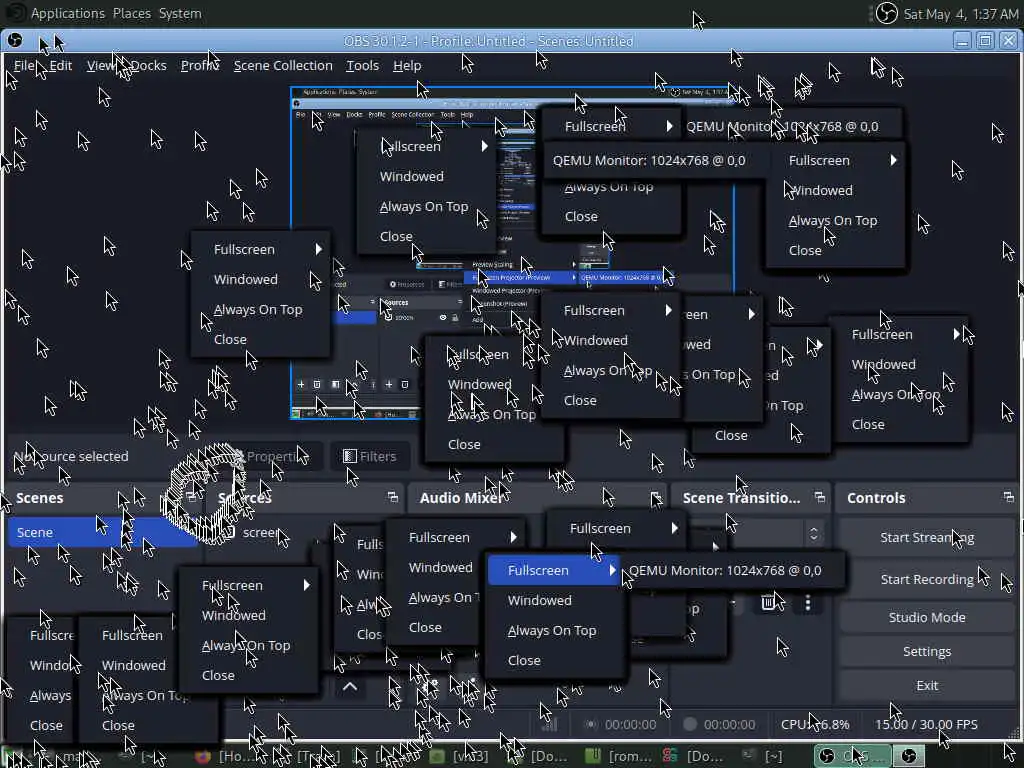Open the System menu in the top panel
The height and width of the screenshot is (768, 1024).
[x=180, y=13]
